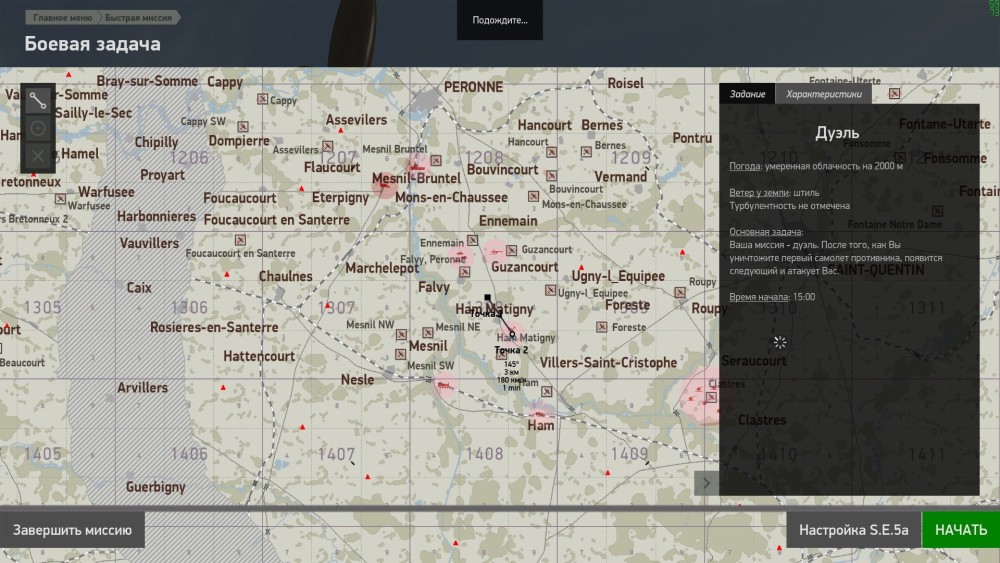1000x563 pixels.
Task: Open Быстрая миссия breadcrumb
Action: 137,18
